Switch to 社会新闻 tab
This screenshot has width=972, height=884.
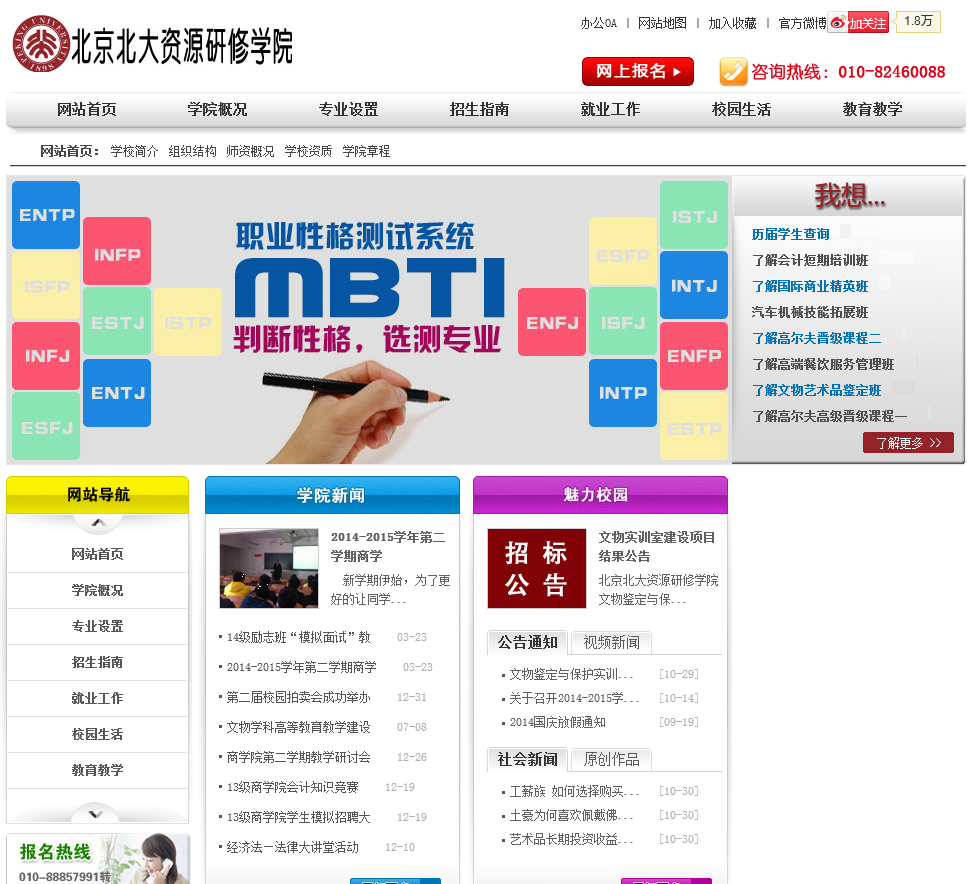pyautogui.click(x=528, y=759)
